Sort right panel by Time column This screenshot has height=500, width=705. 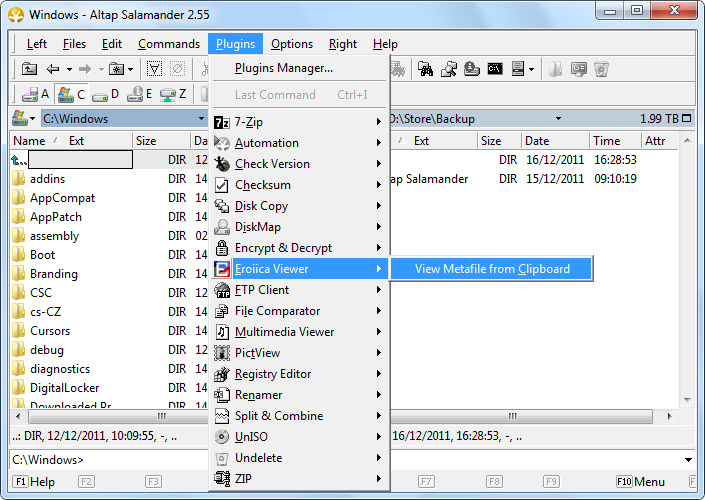615,141
